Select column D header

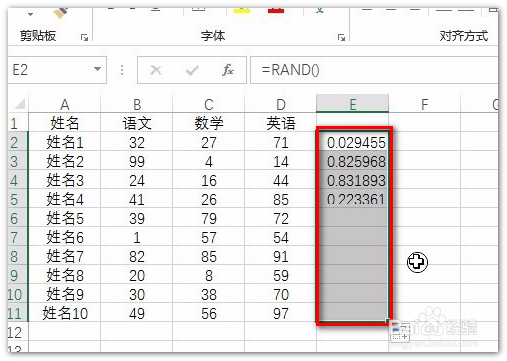281,104
